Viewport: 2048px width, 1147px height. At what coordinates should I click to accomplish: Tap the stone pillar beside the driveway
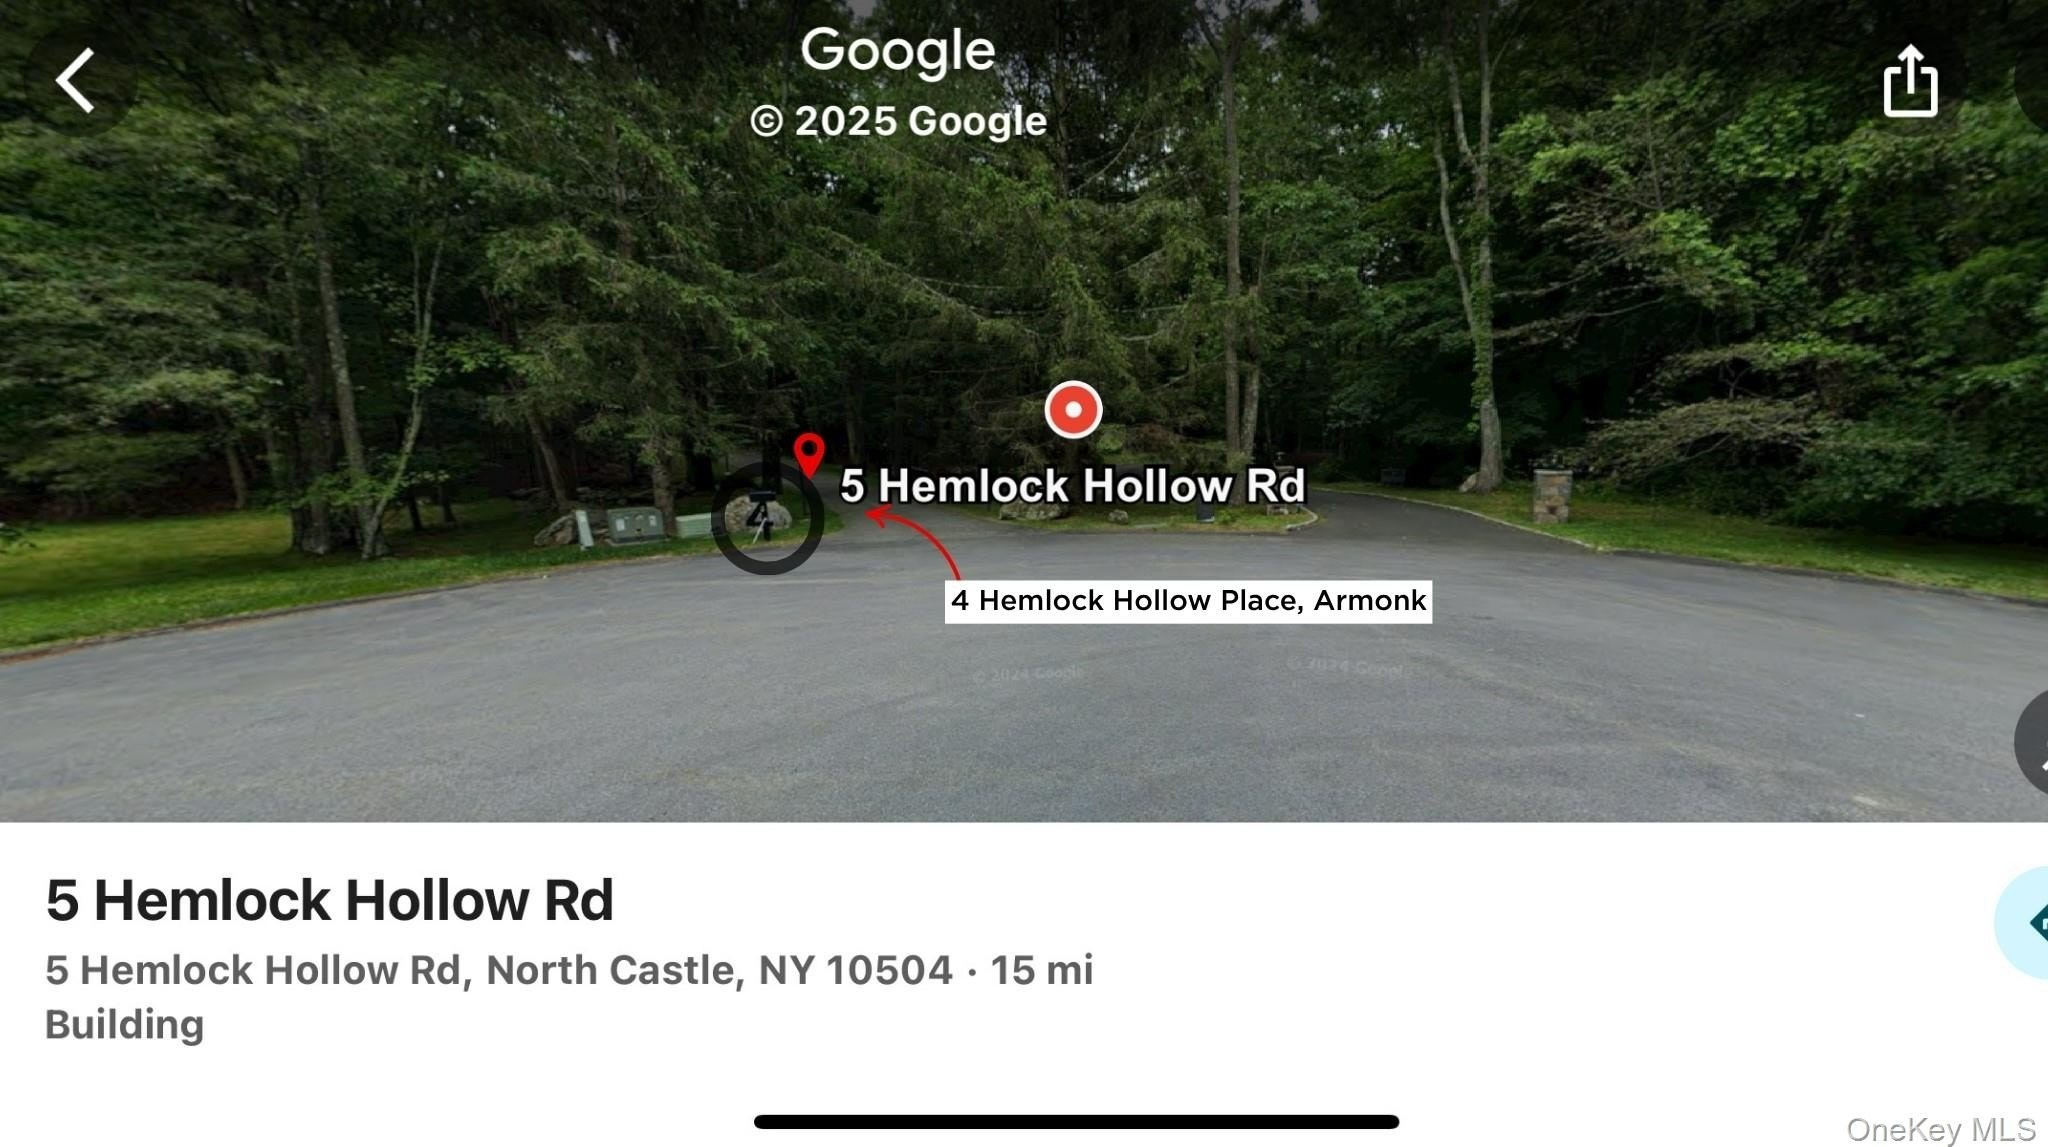(x=1551, y=495)
